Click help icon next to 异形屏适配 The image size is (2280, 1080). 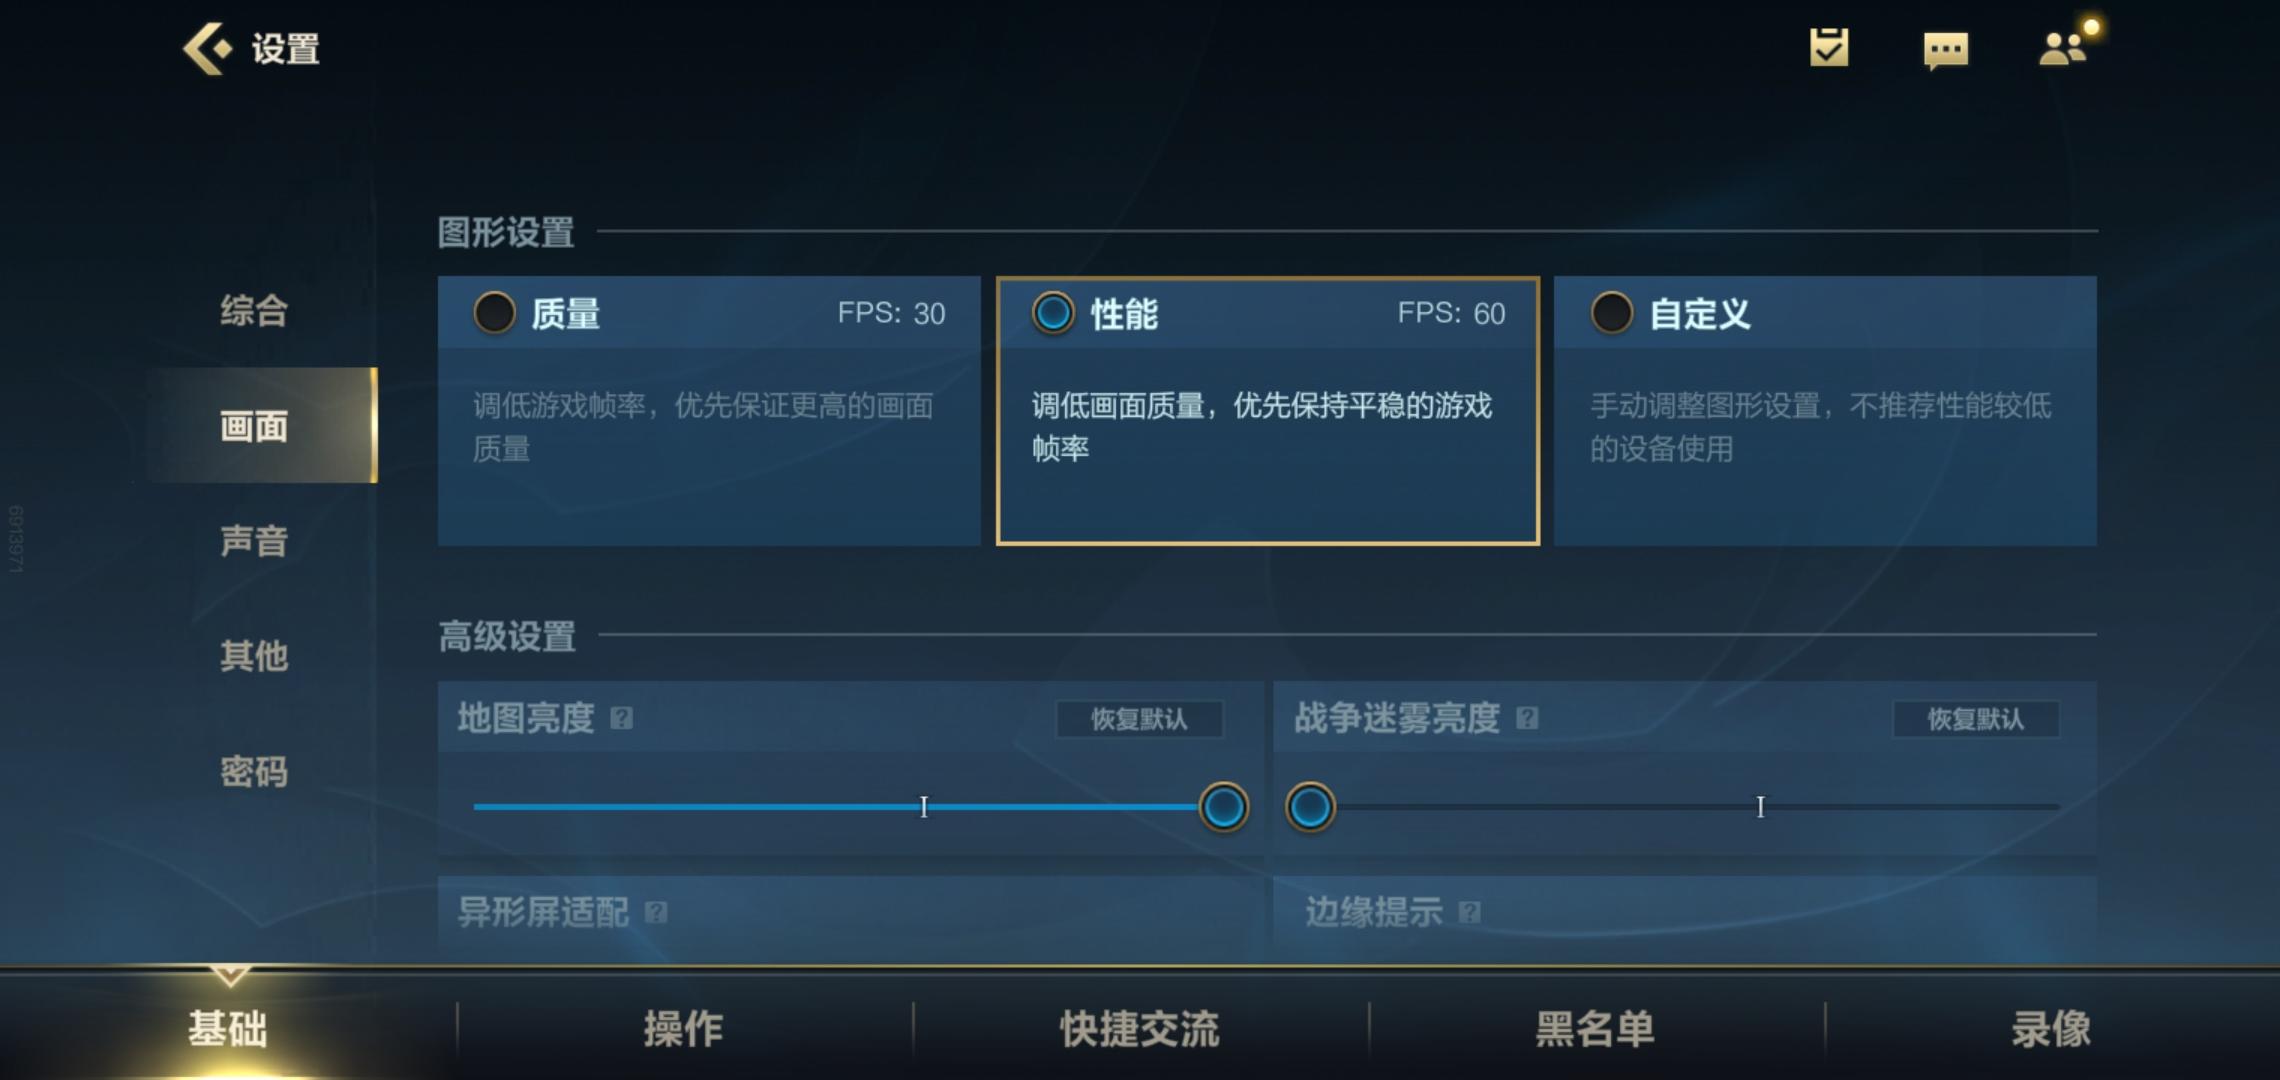point(656,912)
